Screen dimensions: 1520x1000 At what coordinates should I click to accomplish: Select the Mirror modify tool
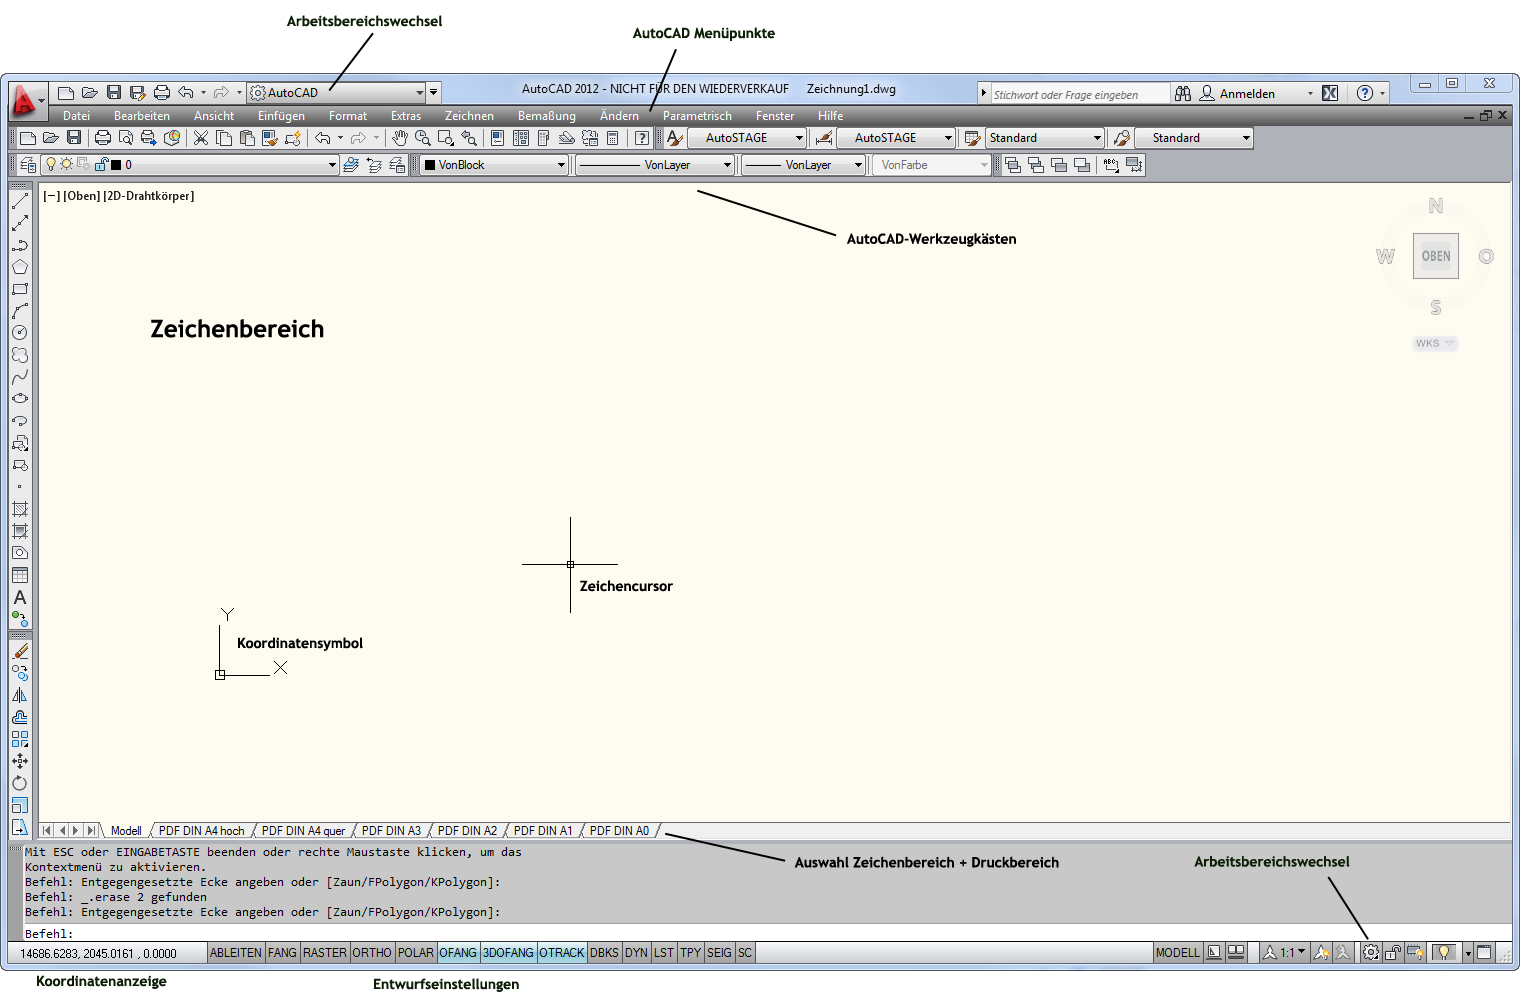(20, 695)
